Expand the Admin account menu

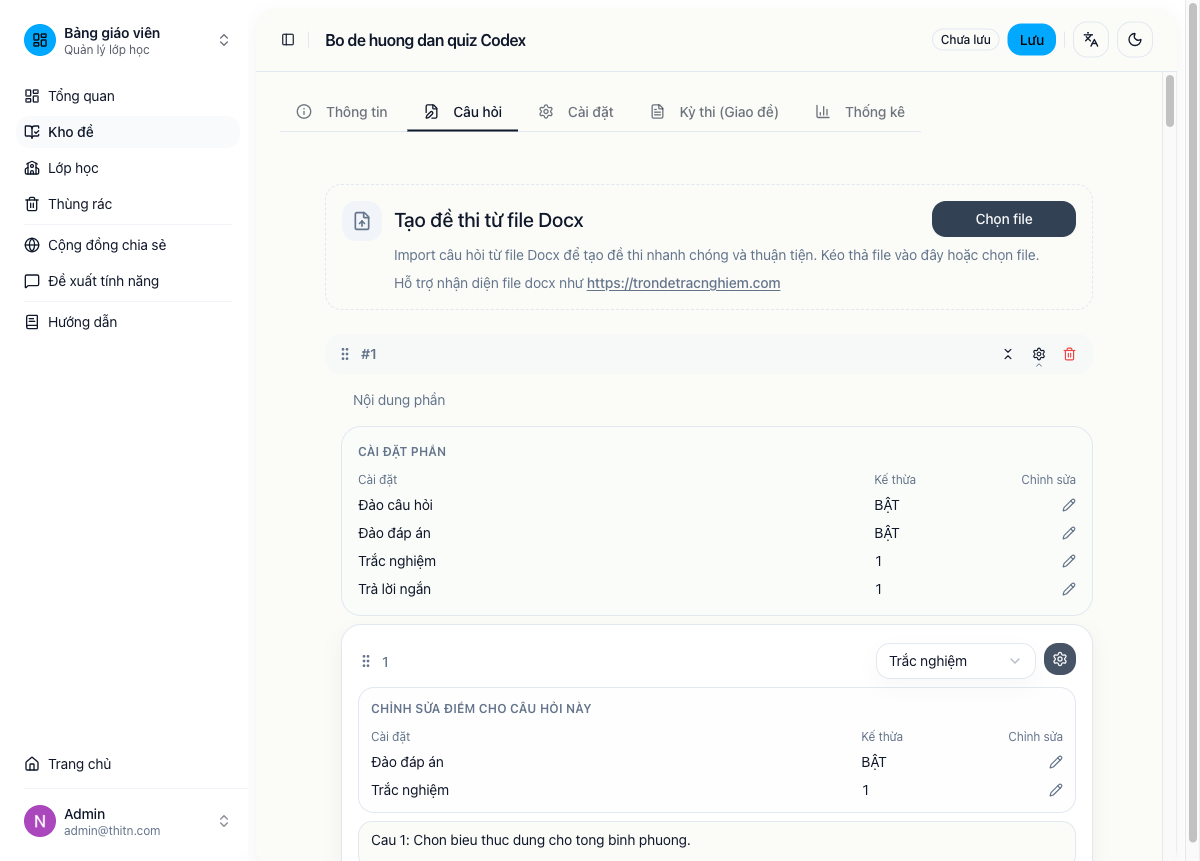pyautogui.click(x=224, y=821)
